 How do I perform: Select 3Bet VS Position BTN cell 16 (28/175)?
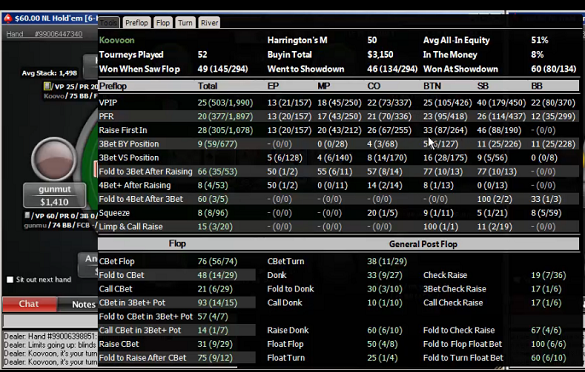(445, 158)
